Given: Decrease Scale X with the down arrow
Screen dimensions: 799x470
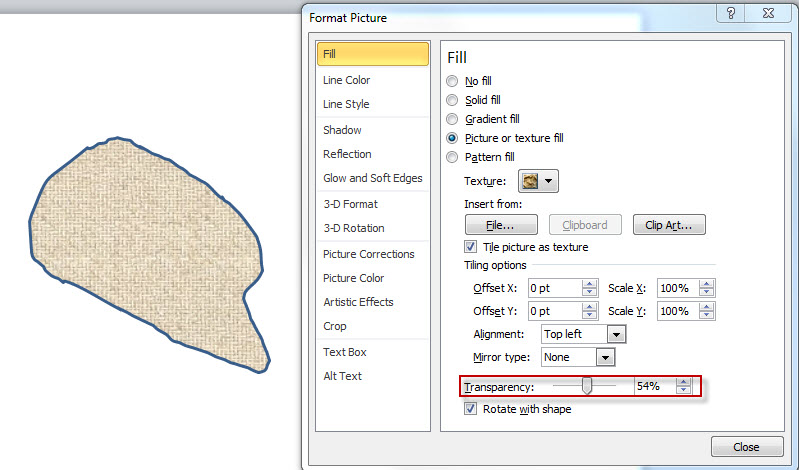Looking at the screenshot, I should [706, 292].
